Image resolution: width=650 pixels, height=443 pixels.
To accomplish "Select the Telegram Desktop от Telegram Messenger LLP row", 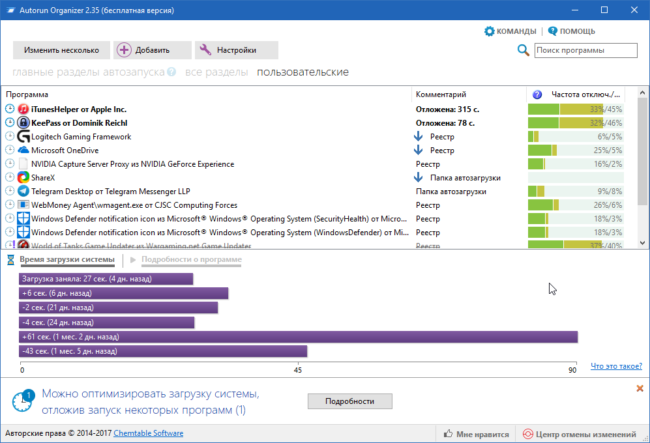I will [x=314, y=191].
